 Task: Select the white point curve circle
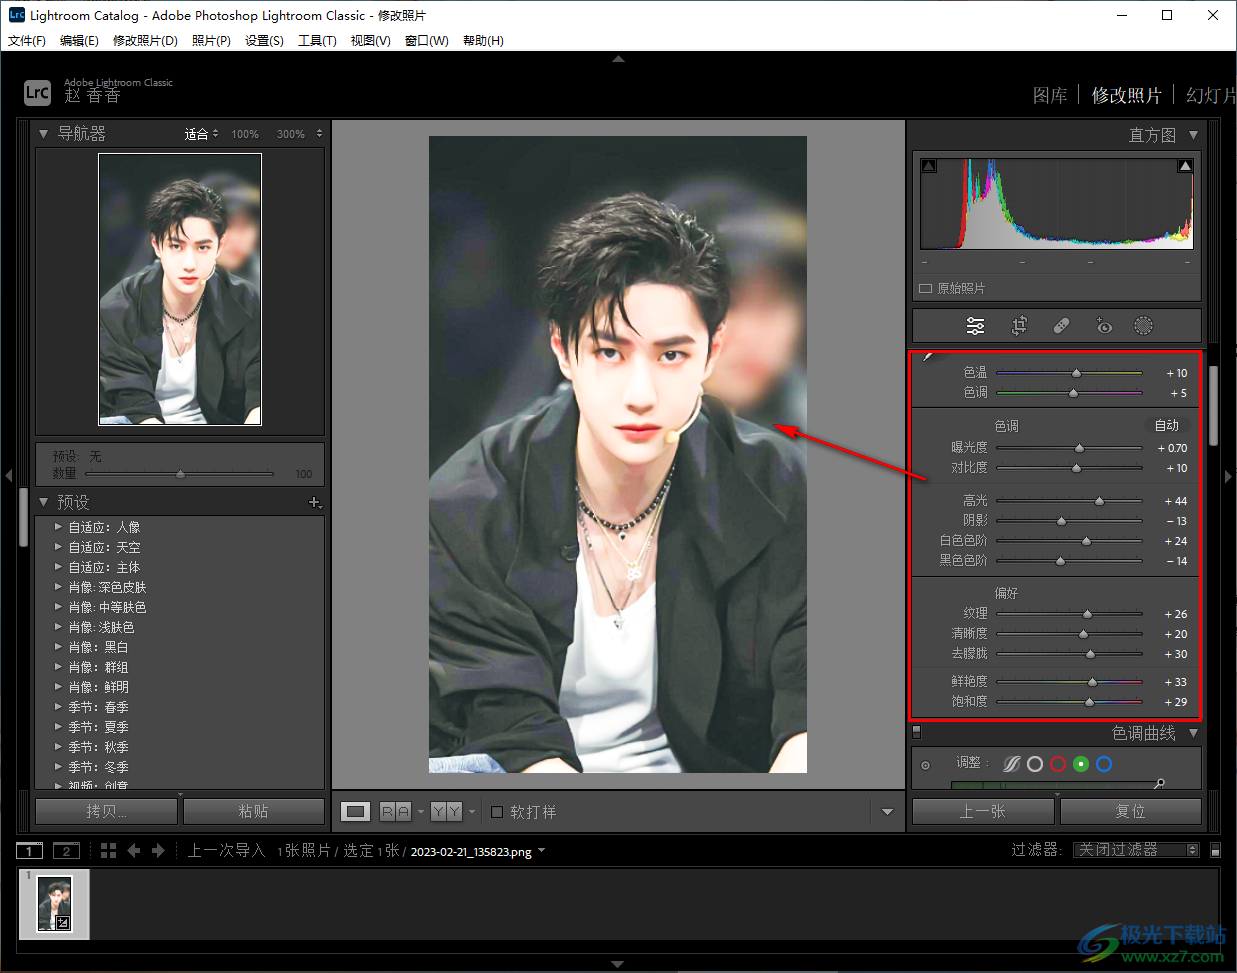click(1035, 764)
